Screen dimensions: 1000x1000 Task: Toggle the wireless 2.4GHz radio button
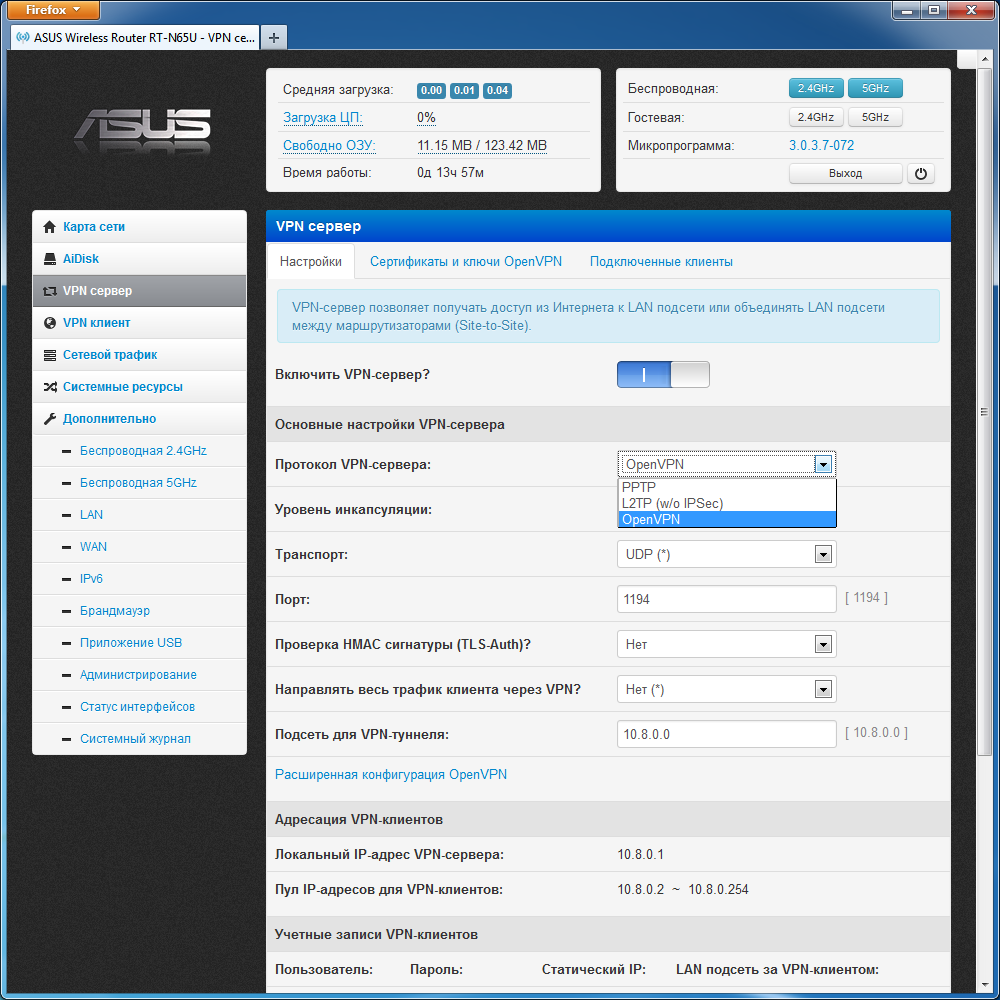pyautogui.click(x=816, y=88)
